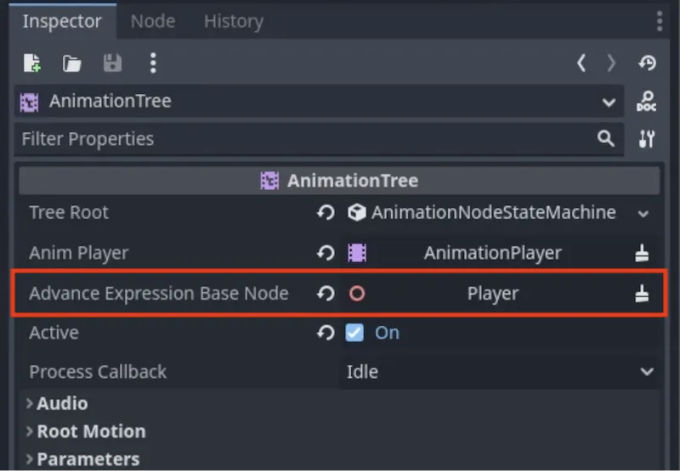Open the documentation DOC icon
680x471 pixels.
pos(646,101)
